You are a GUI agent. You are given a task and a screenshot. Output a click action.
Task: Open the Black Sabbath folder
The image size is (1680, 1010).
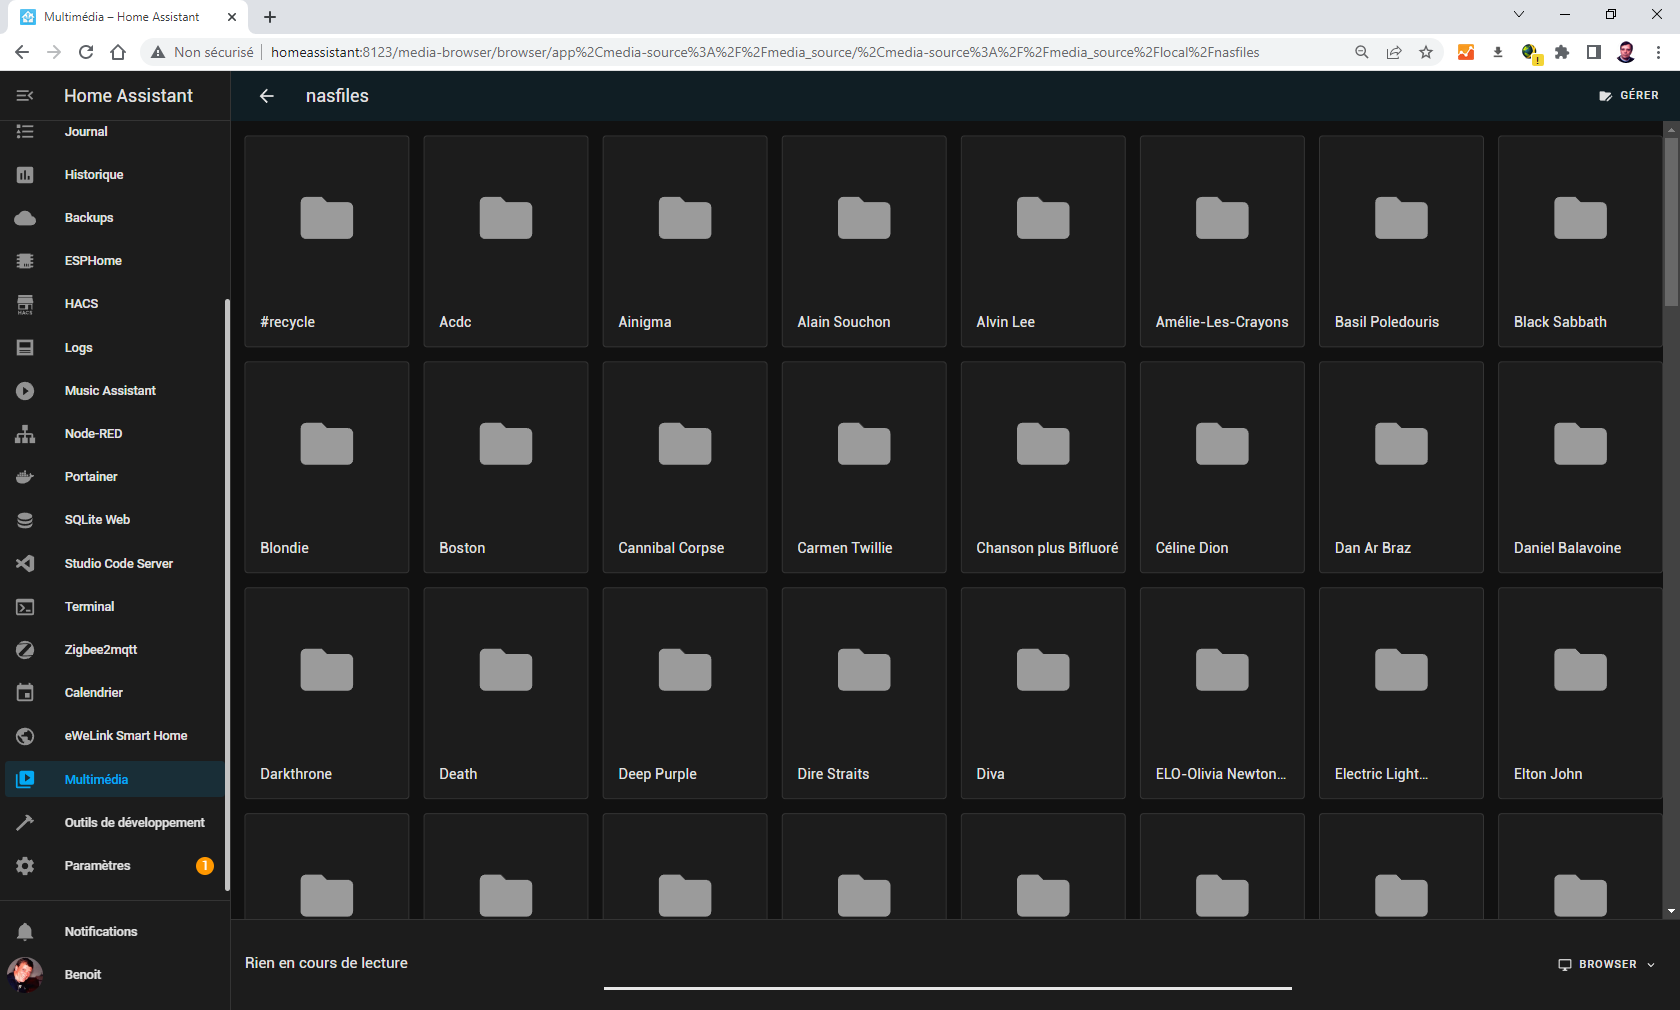click(1580, 241)
